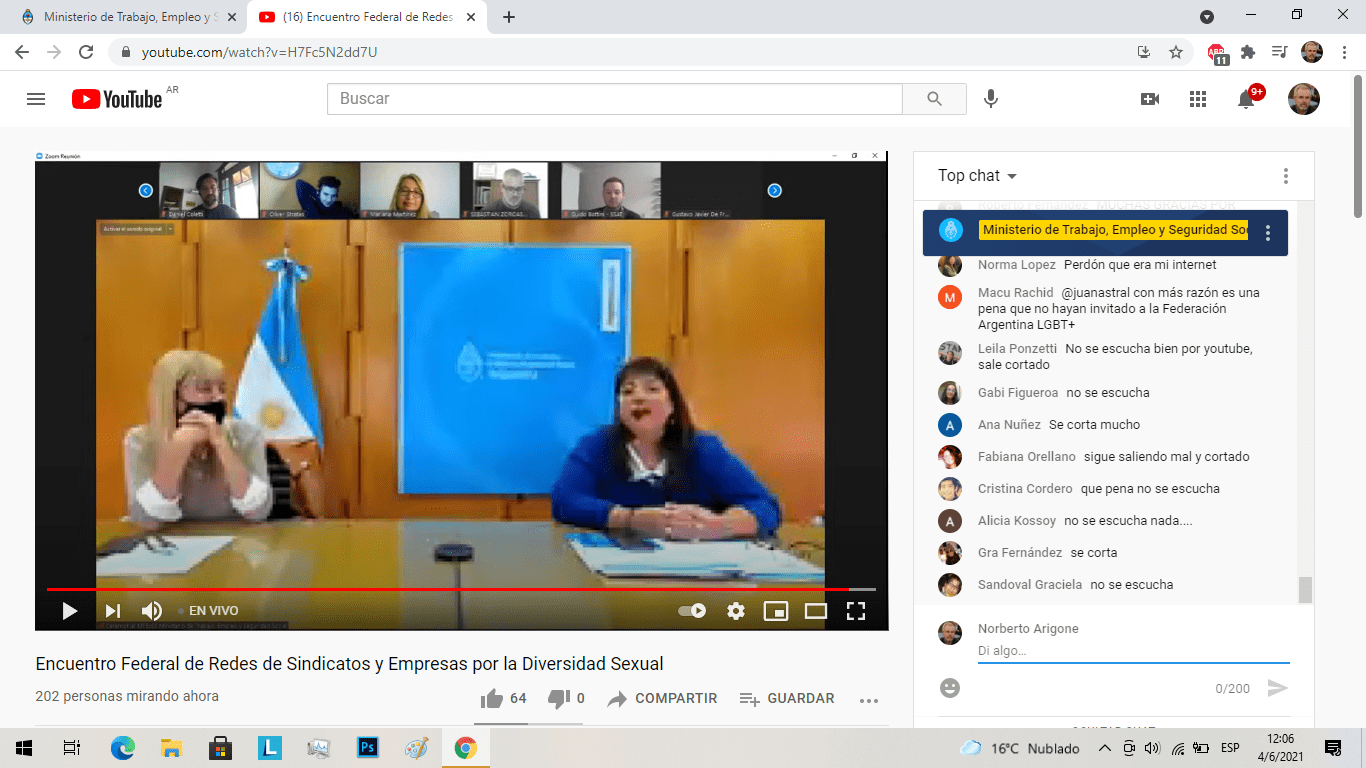Show hidden system tray icons
1366x768 pixels.
1104,748
